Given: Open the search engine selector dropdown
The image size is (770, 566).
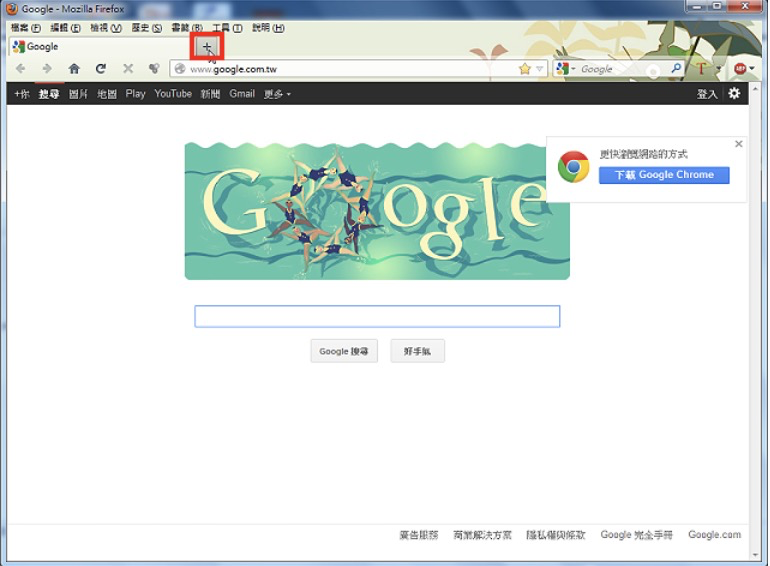Looking at the screenshot, I should (x=566, y=69).
